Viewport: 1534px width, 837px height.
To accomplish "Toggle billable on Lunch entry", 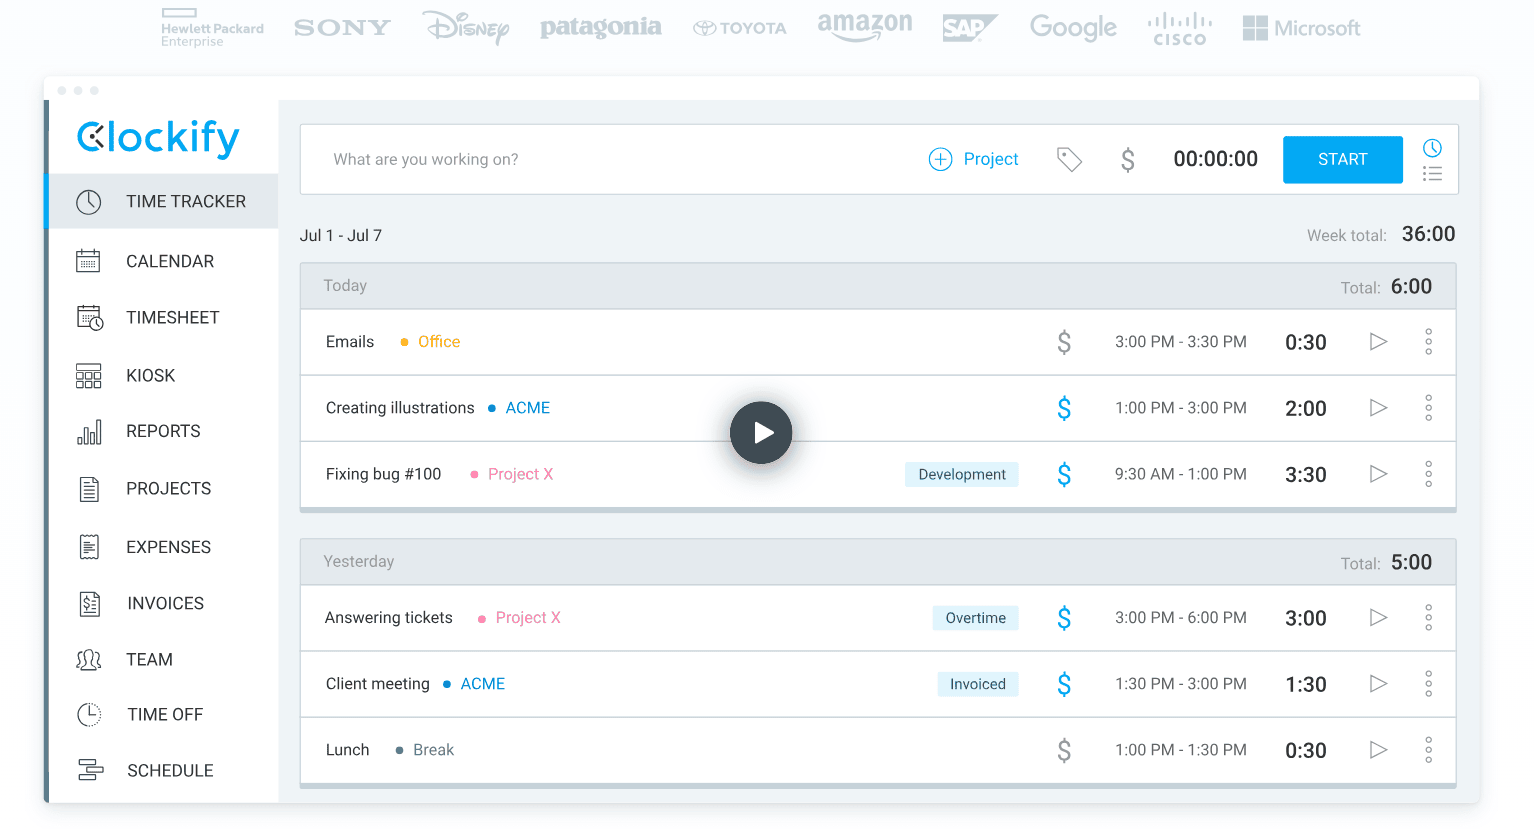I will click(x=1064, y=750).
